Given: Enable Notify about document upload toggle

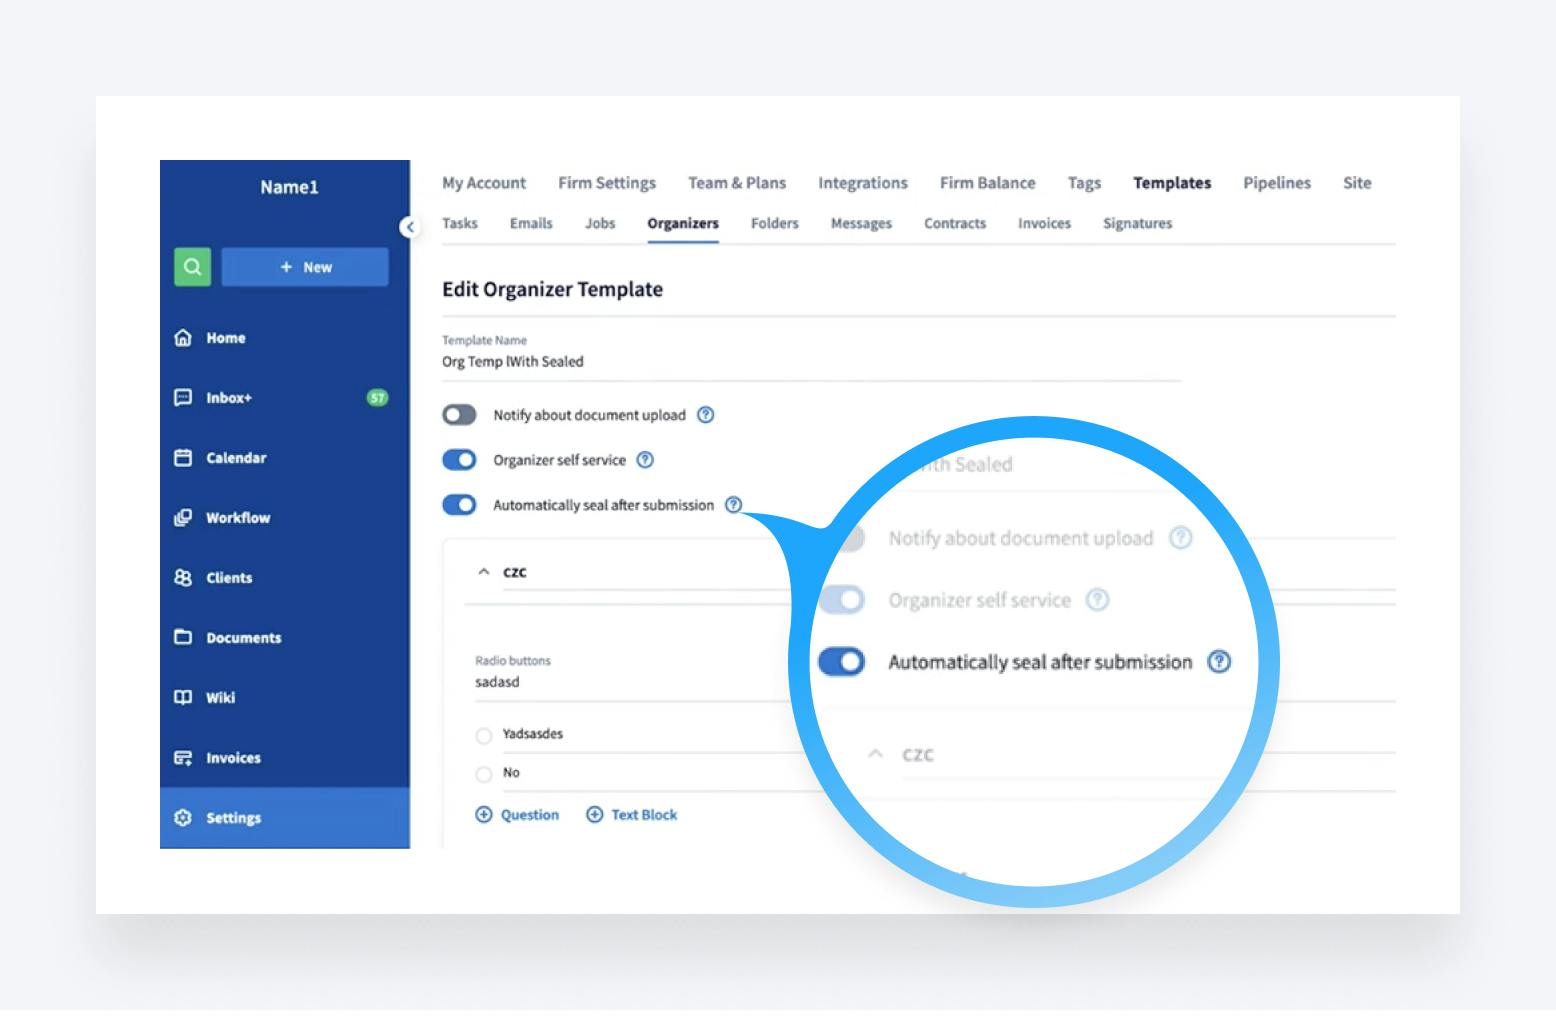Looking at the screenshot, I should tap(459, 415).
